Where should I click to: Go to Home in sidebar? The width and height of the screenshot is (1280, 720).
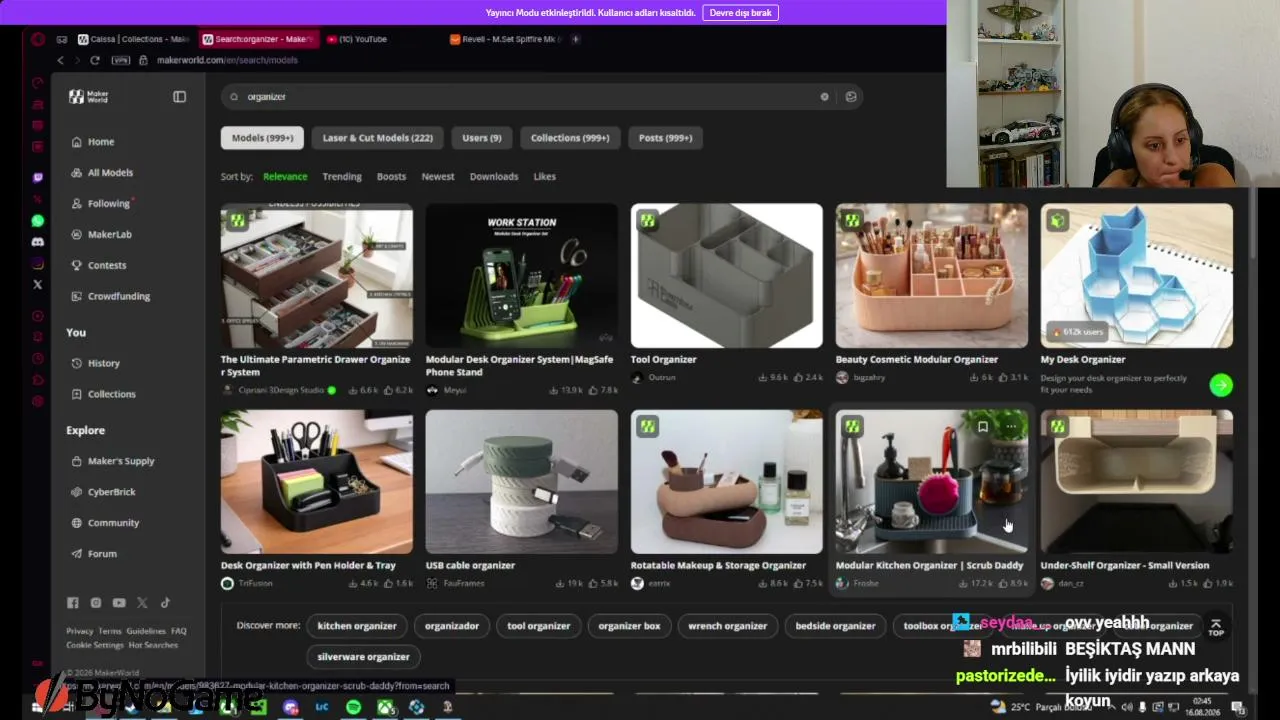[92, 142]
